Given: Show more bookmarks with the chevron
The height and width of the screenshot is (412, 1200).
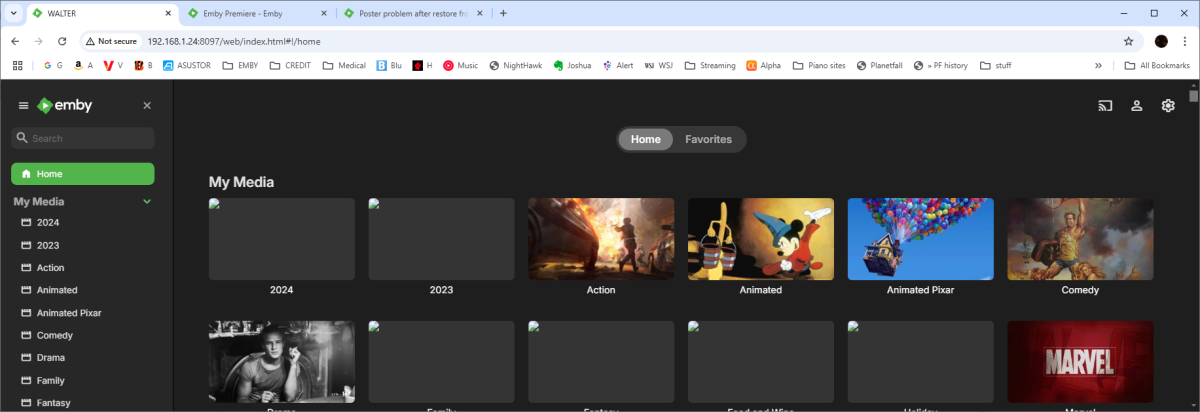Looking at the screenshot, I should [x=1099, y=65].
